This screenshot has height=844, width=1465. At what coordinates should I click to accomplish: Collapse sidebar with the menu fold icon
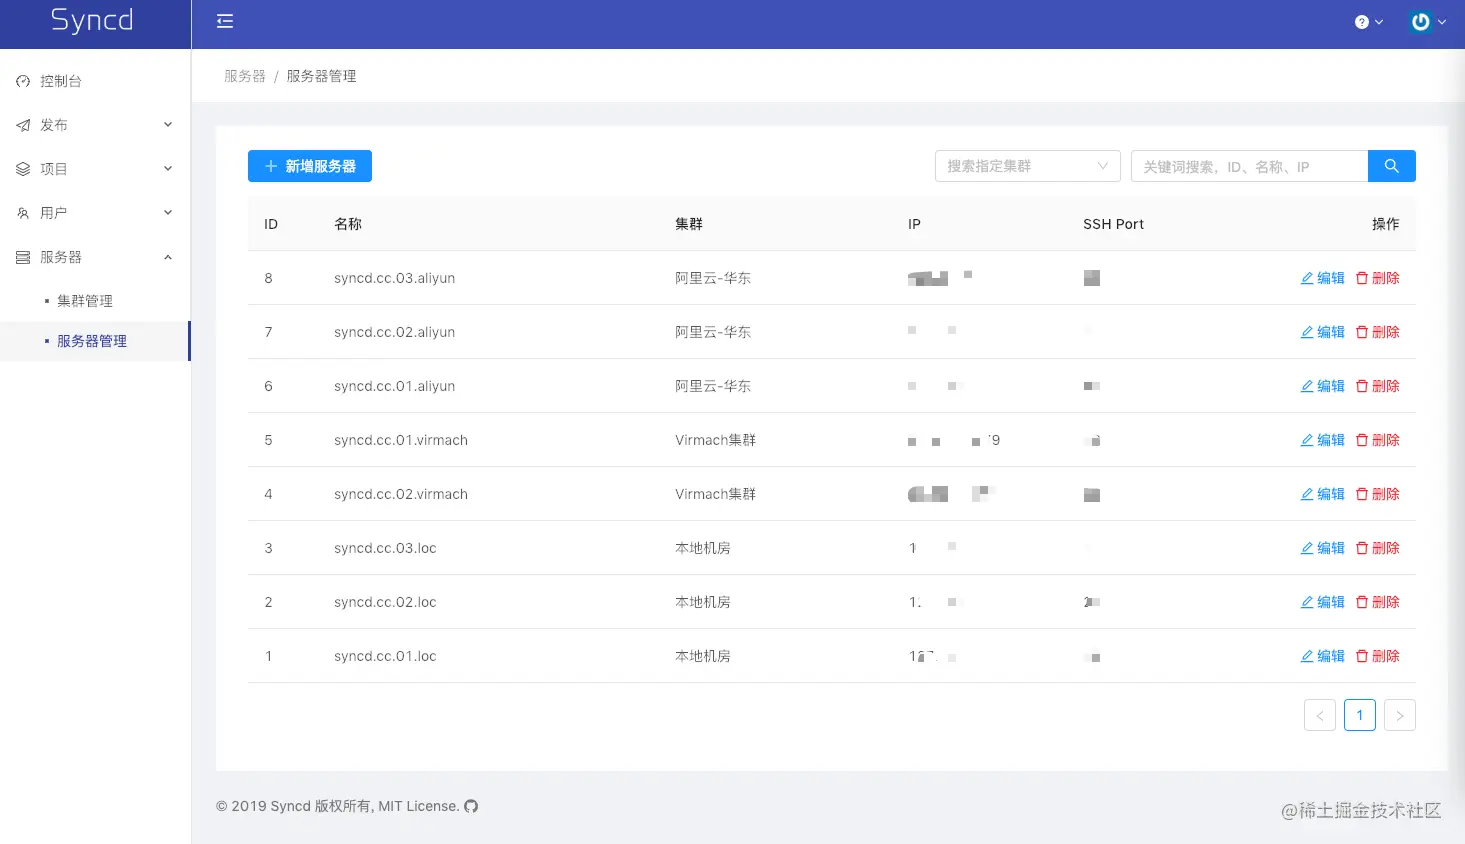point(225,21)
